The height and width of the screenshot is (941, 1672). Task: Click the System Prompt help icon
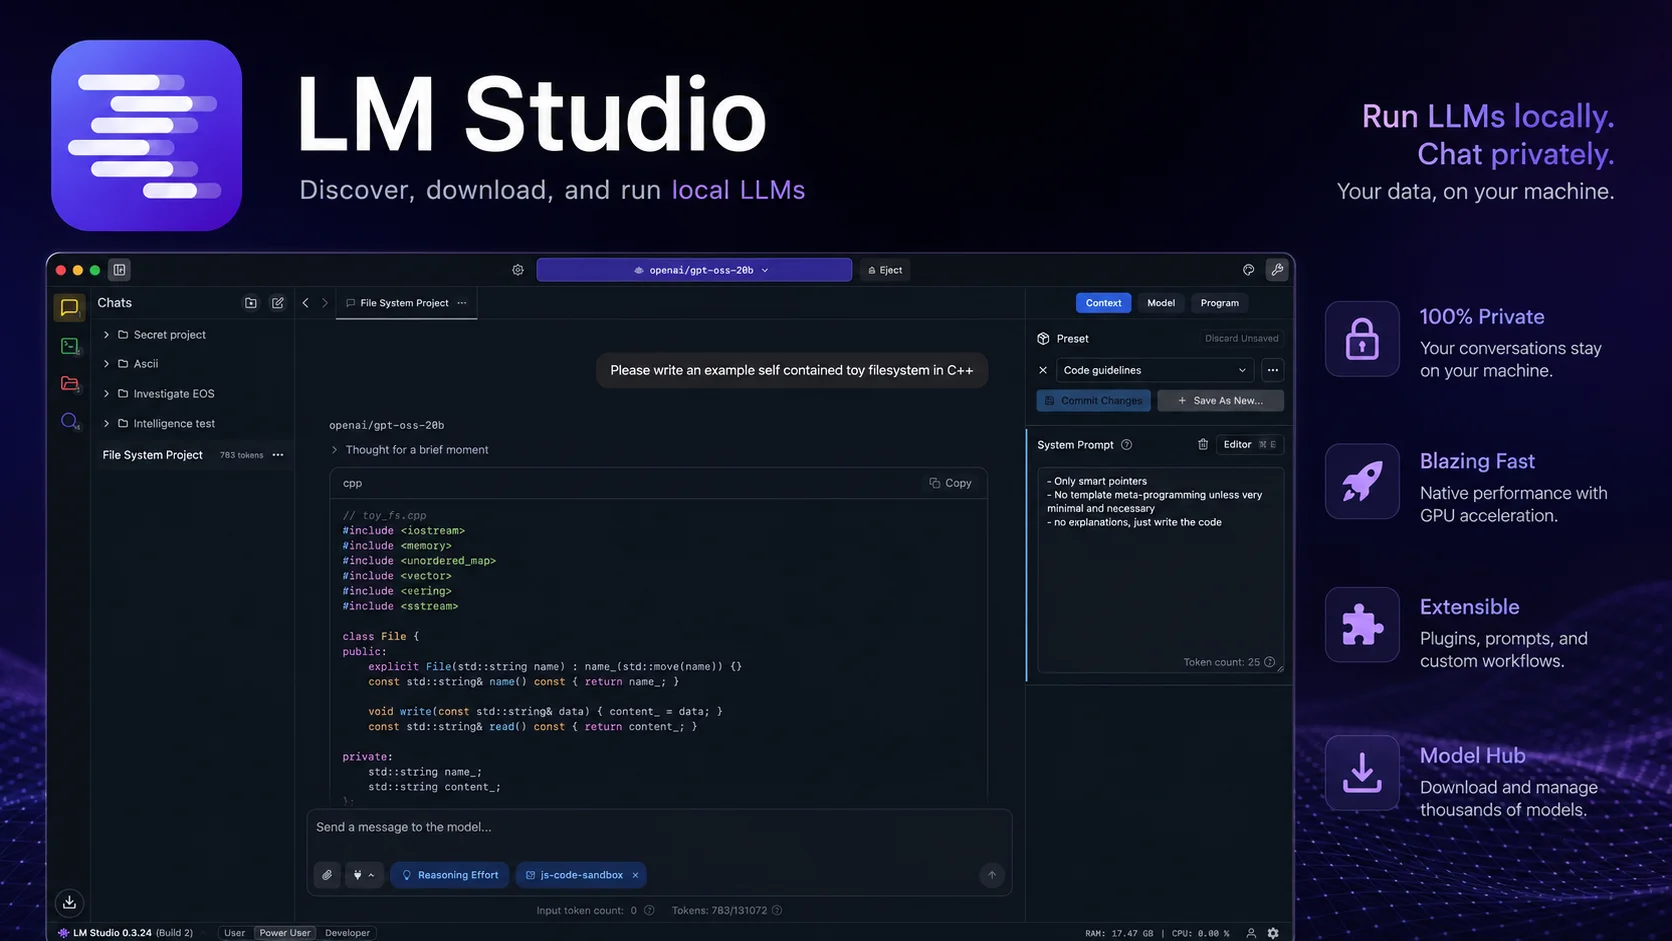1126,445
